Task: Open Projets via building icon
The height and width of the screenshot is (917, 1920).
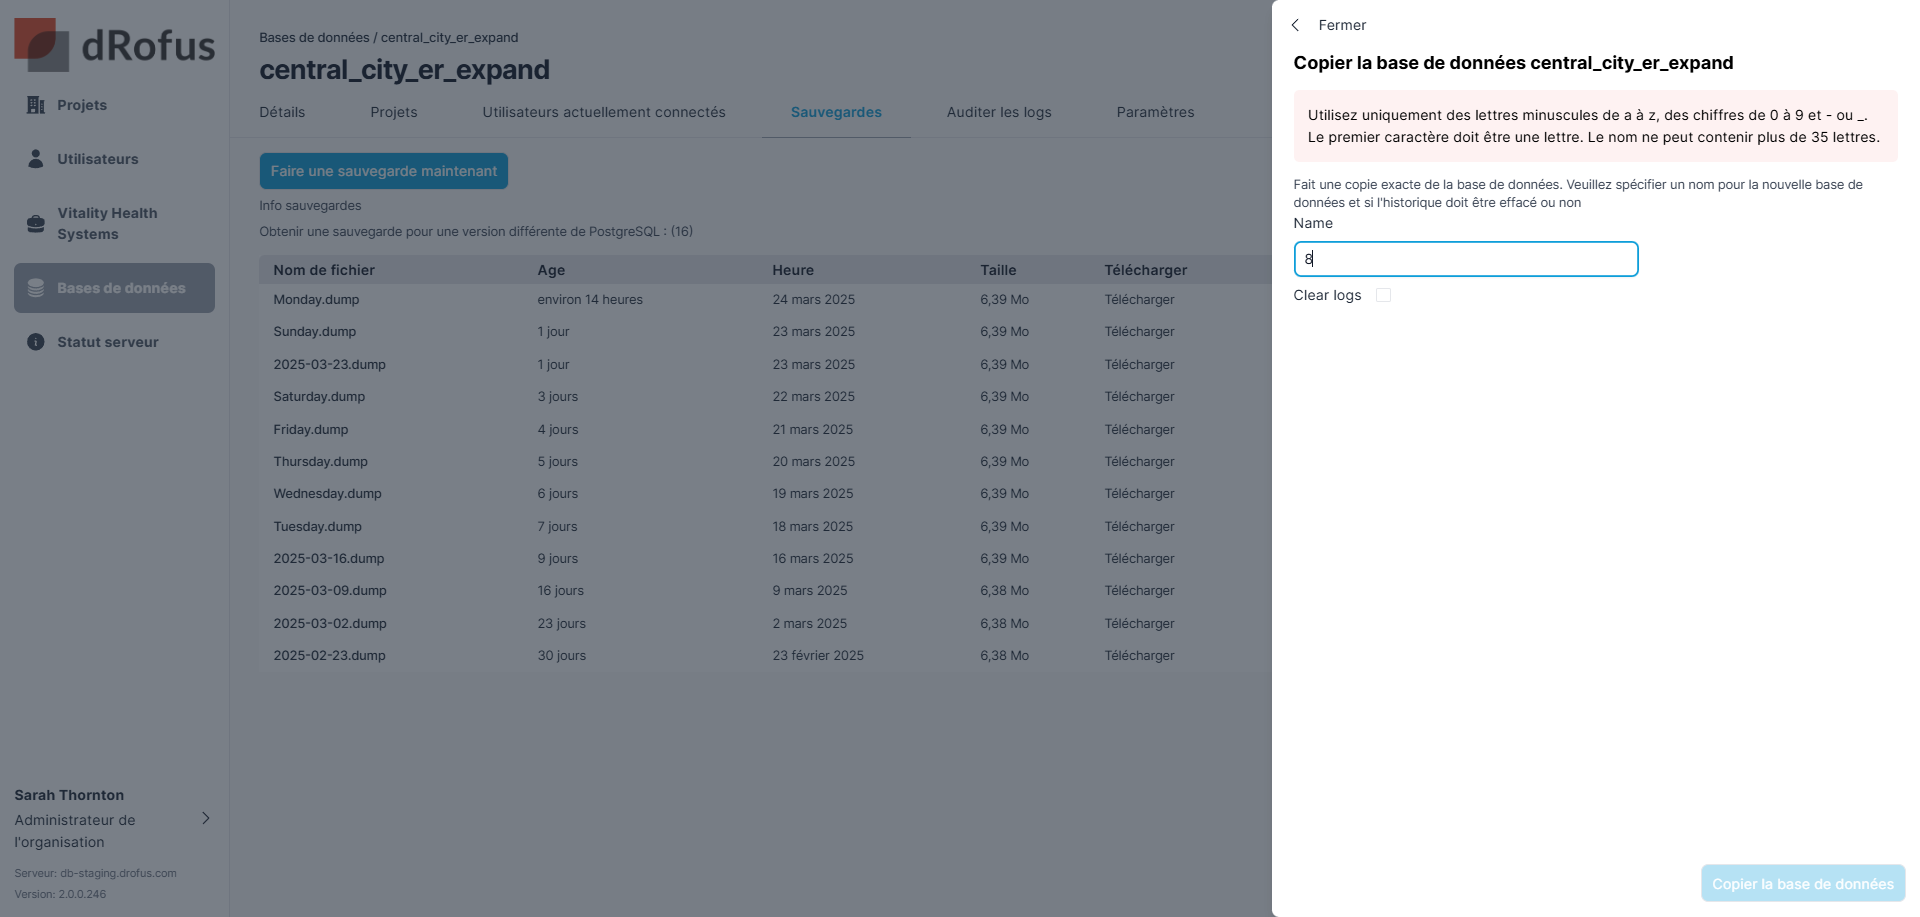Action: pos(36,105)
